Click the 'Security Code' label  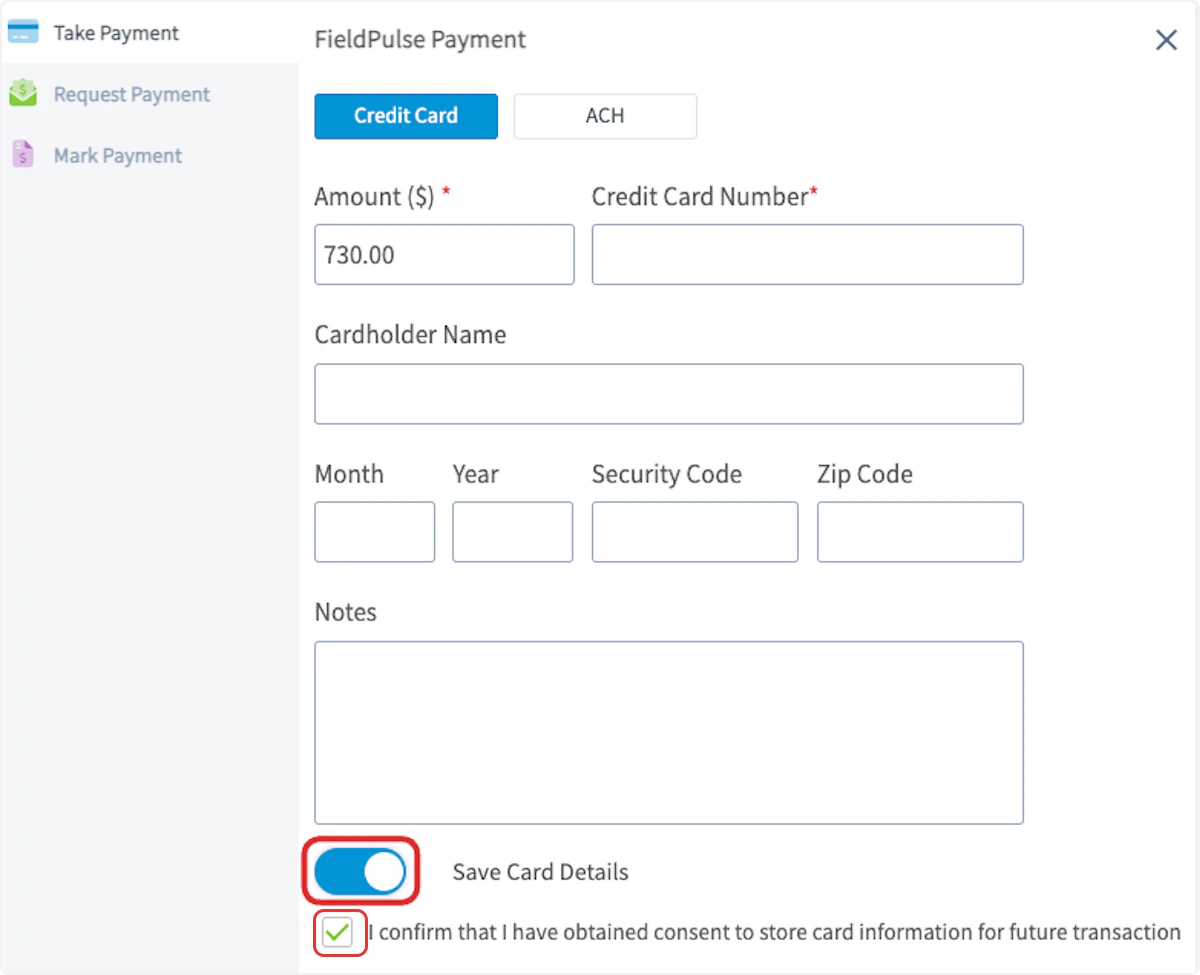(667, 474)
